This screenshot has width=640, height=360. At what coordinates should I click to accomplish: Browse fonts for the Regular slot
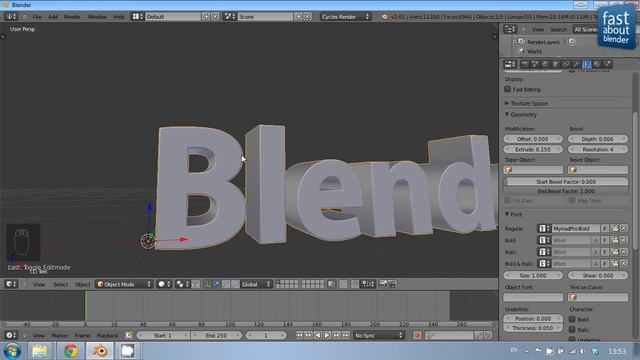click(x=543, y=229)
